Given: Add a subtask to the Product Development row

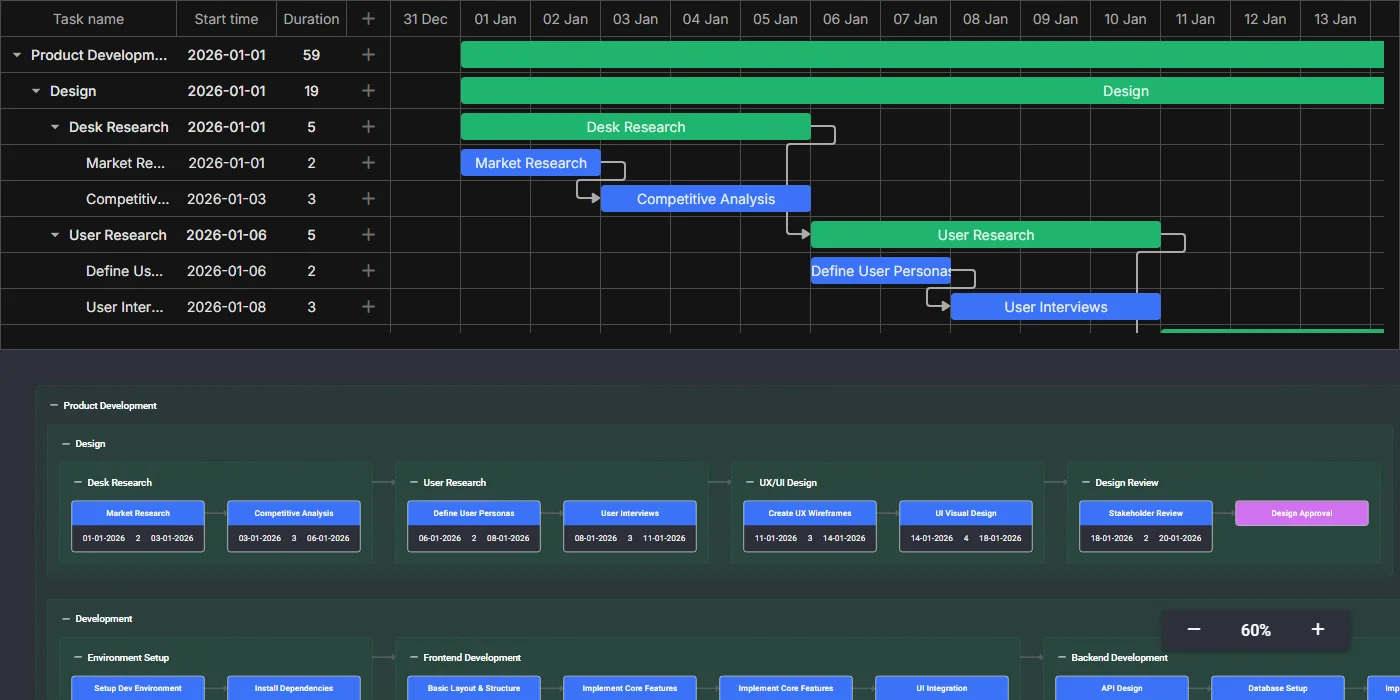Looking at the screenshot, I should 368,55.
